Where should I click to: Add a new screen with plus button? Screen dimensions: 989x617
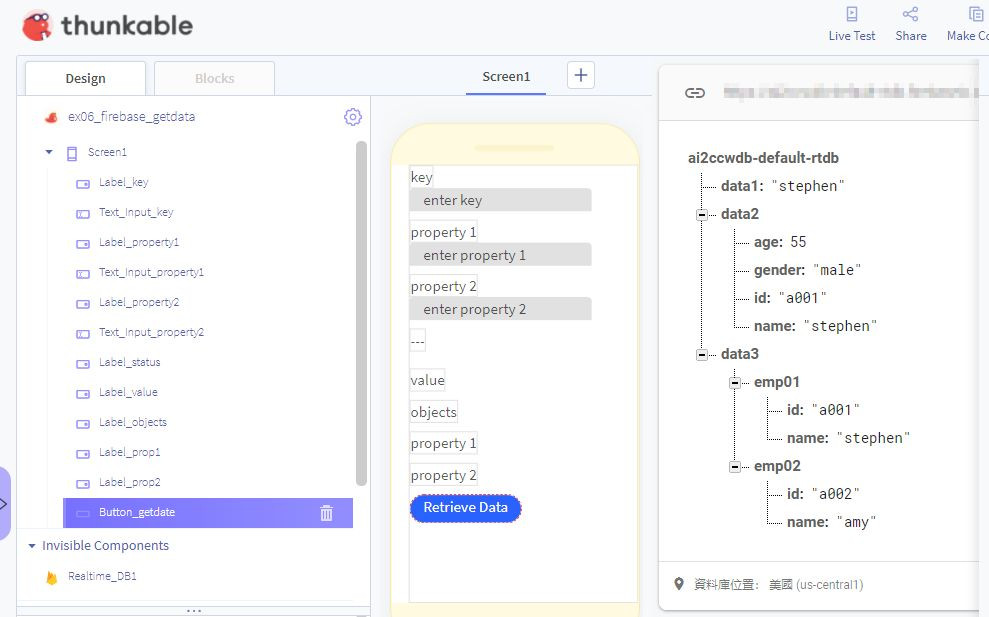pos(581,76)
